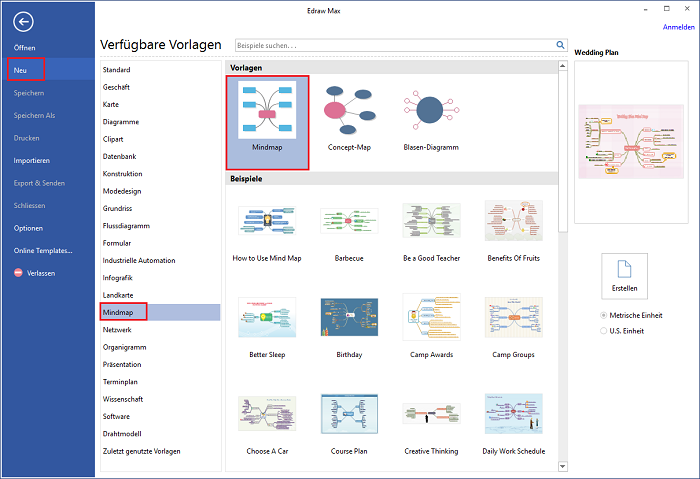Open the Drucken menu item
Screen dimensions: 700x479
[26, 138]
